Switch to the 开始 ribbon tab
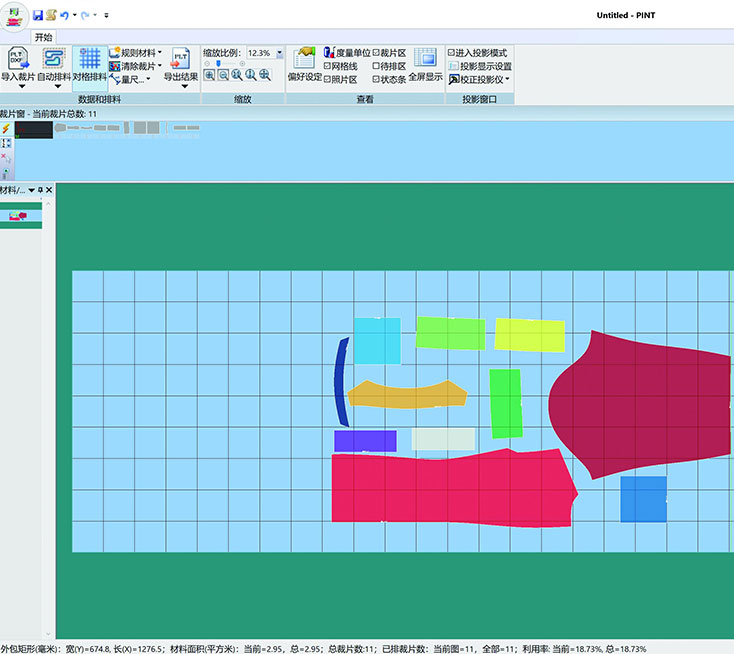The height and width of the screenshot is (654, 734). (x=43, y=36)
